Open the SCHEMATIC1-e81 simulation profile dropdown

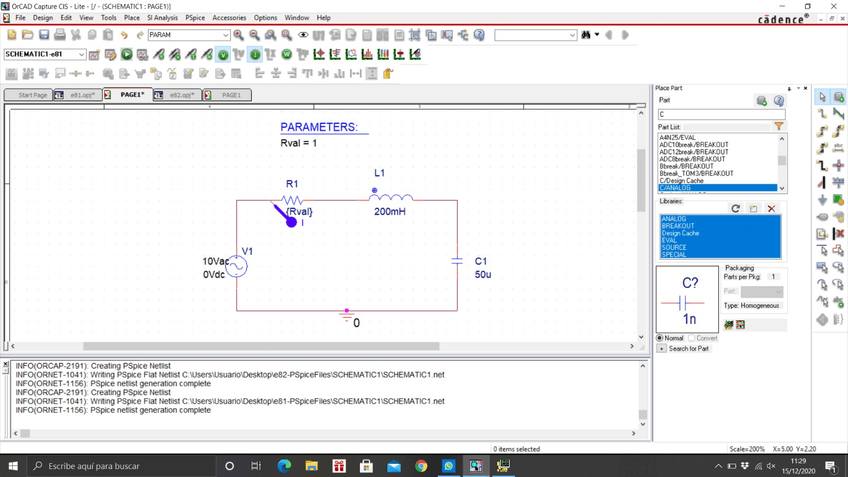tap(81, 54)
